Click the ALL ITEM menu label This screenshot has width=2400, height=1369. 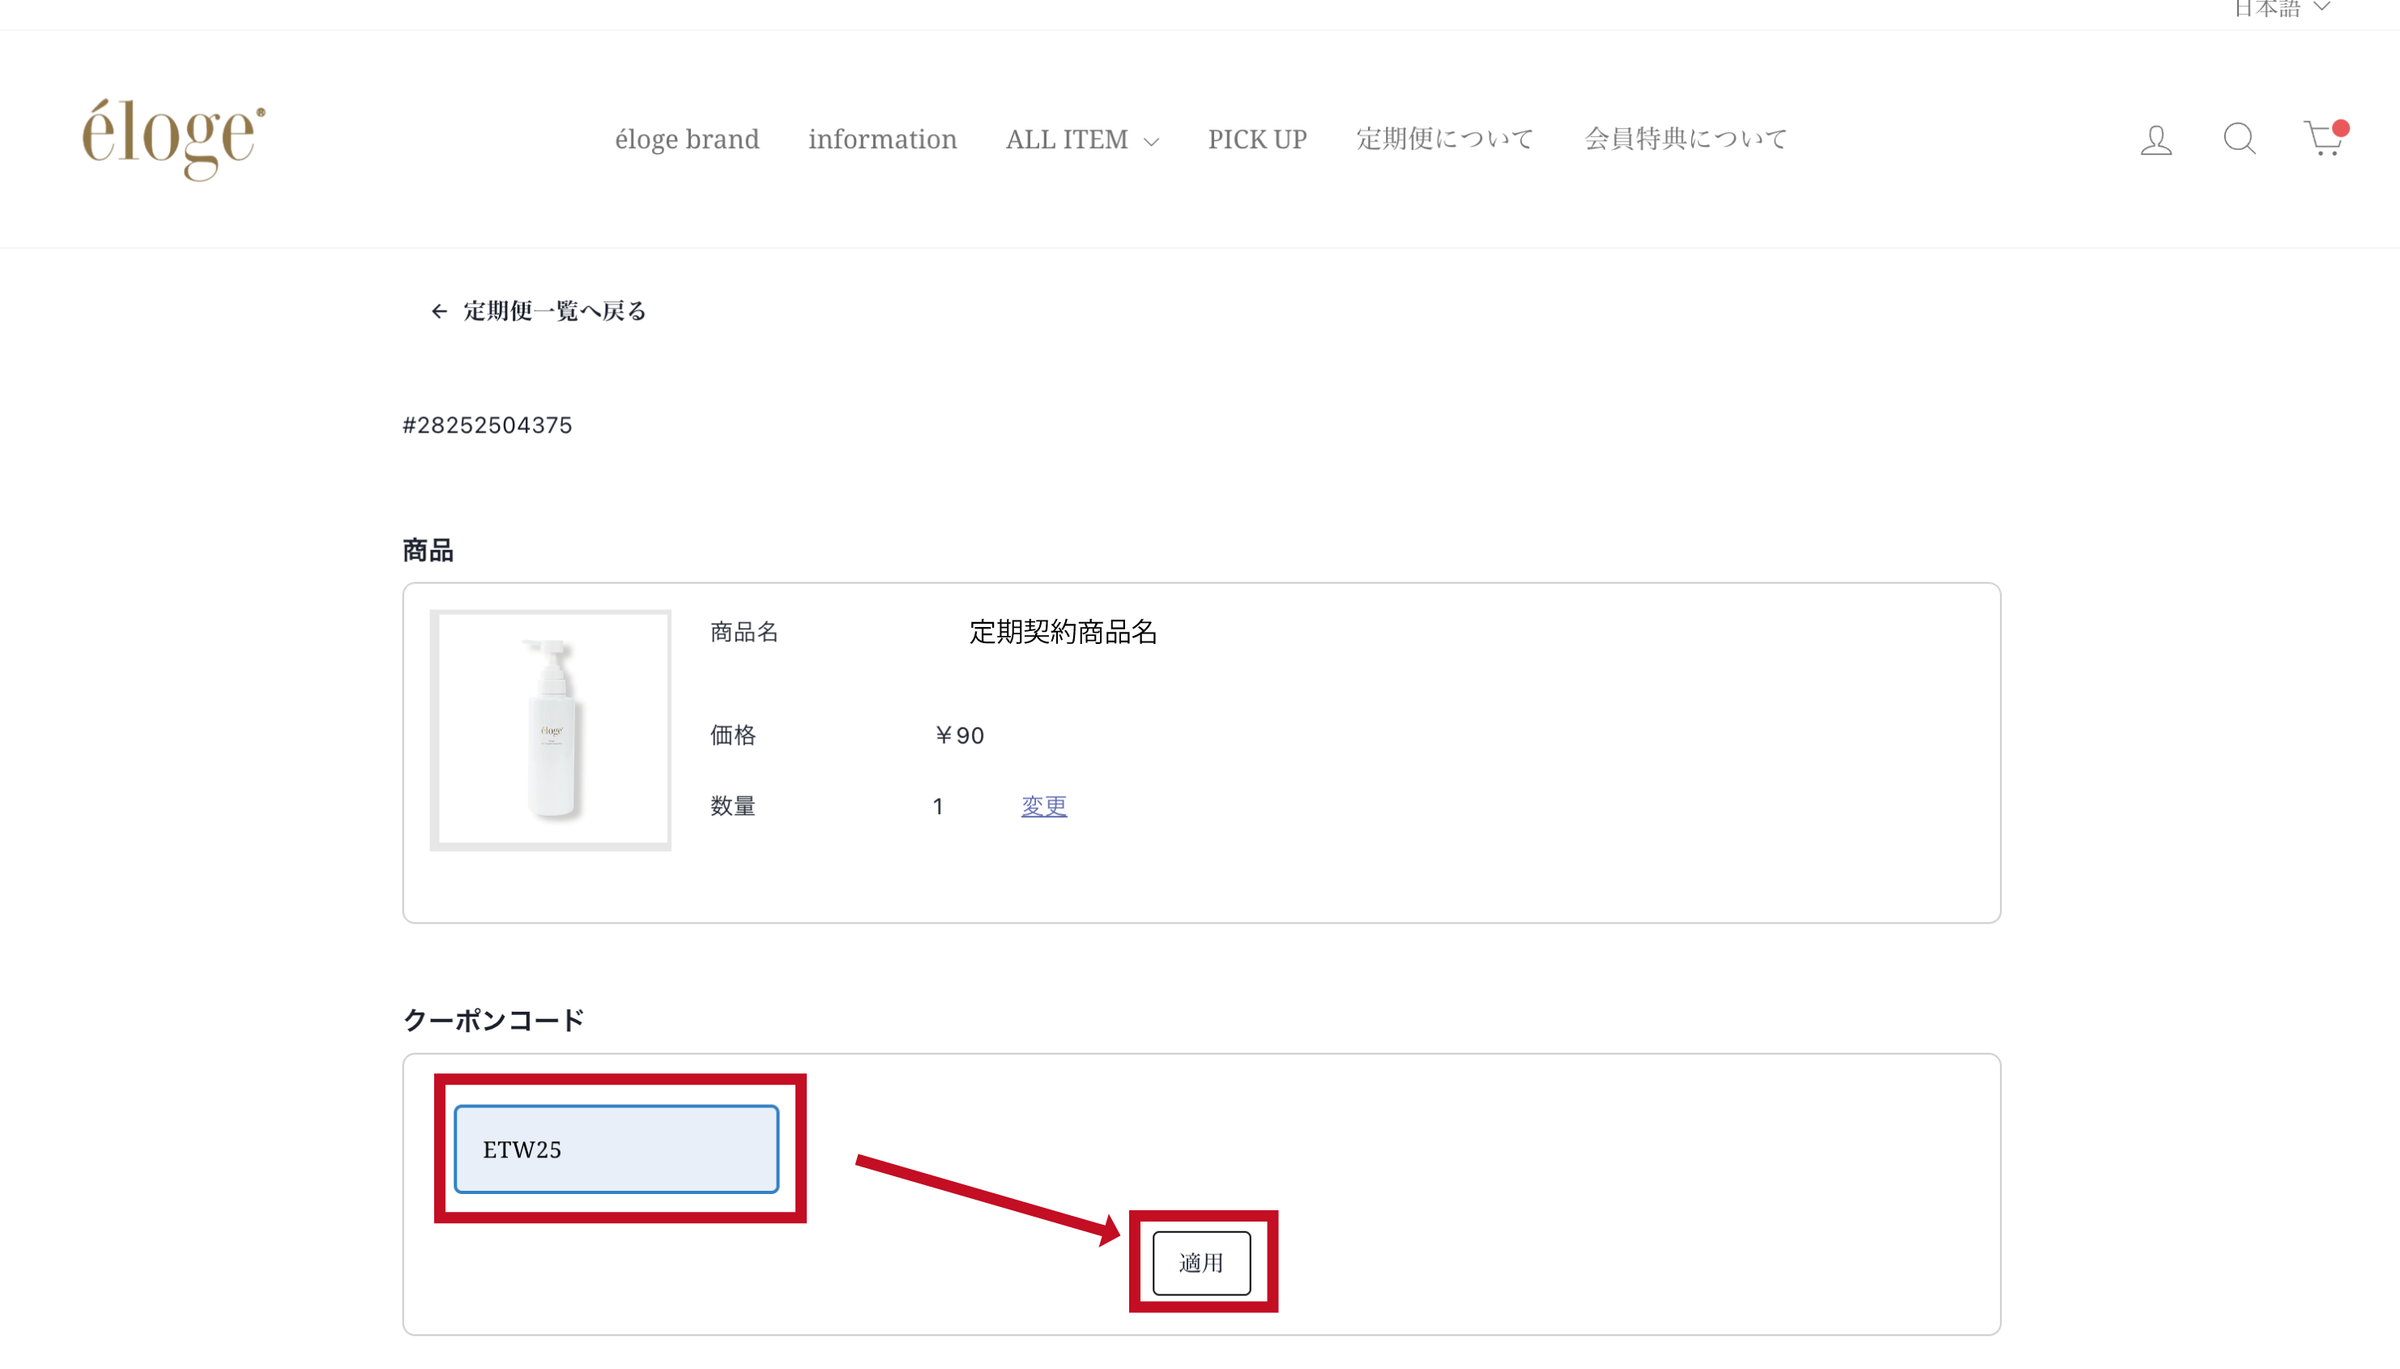[1066, 139]
